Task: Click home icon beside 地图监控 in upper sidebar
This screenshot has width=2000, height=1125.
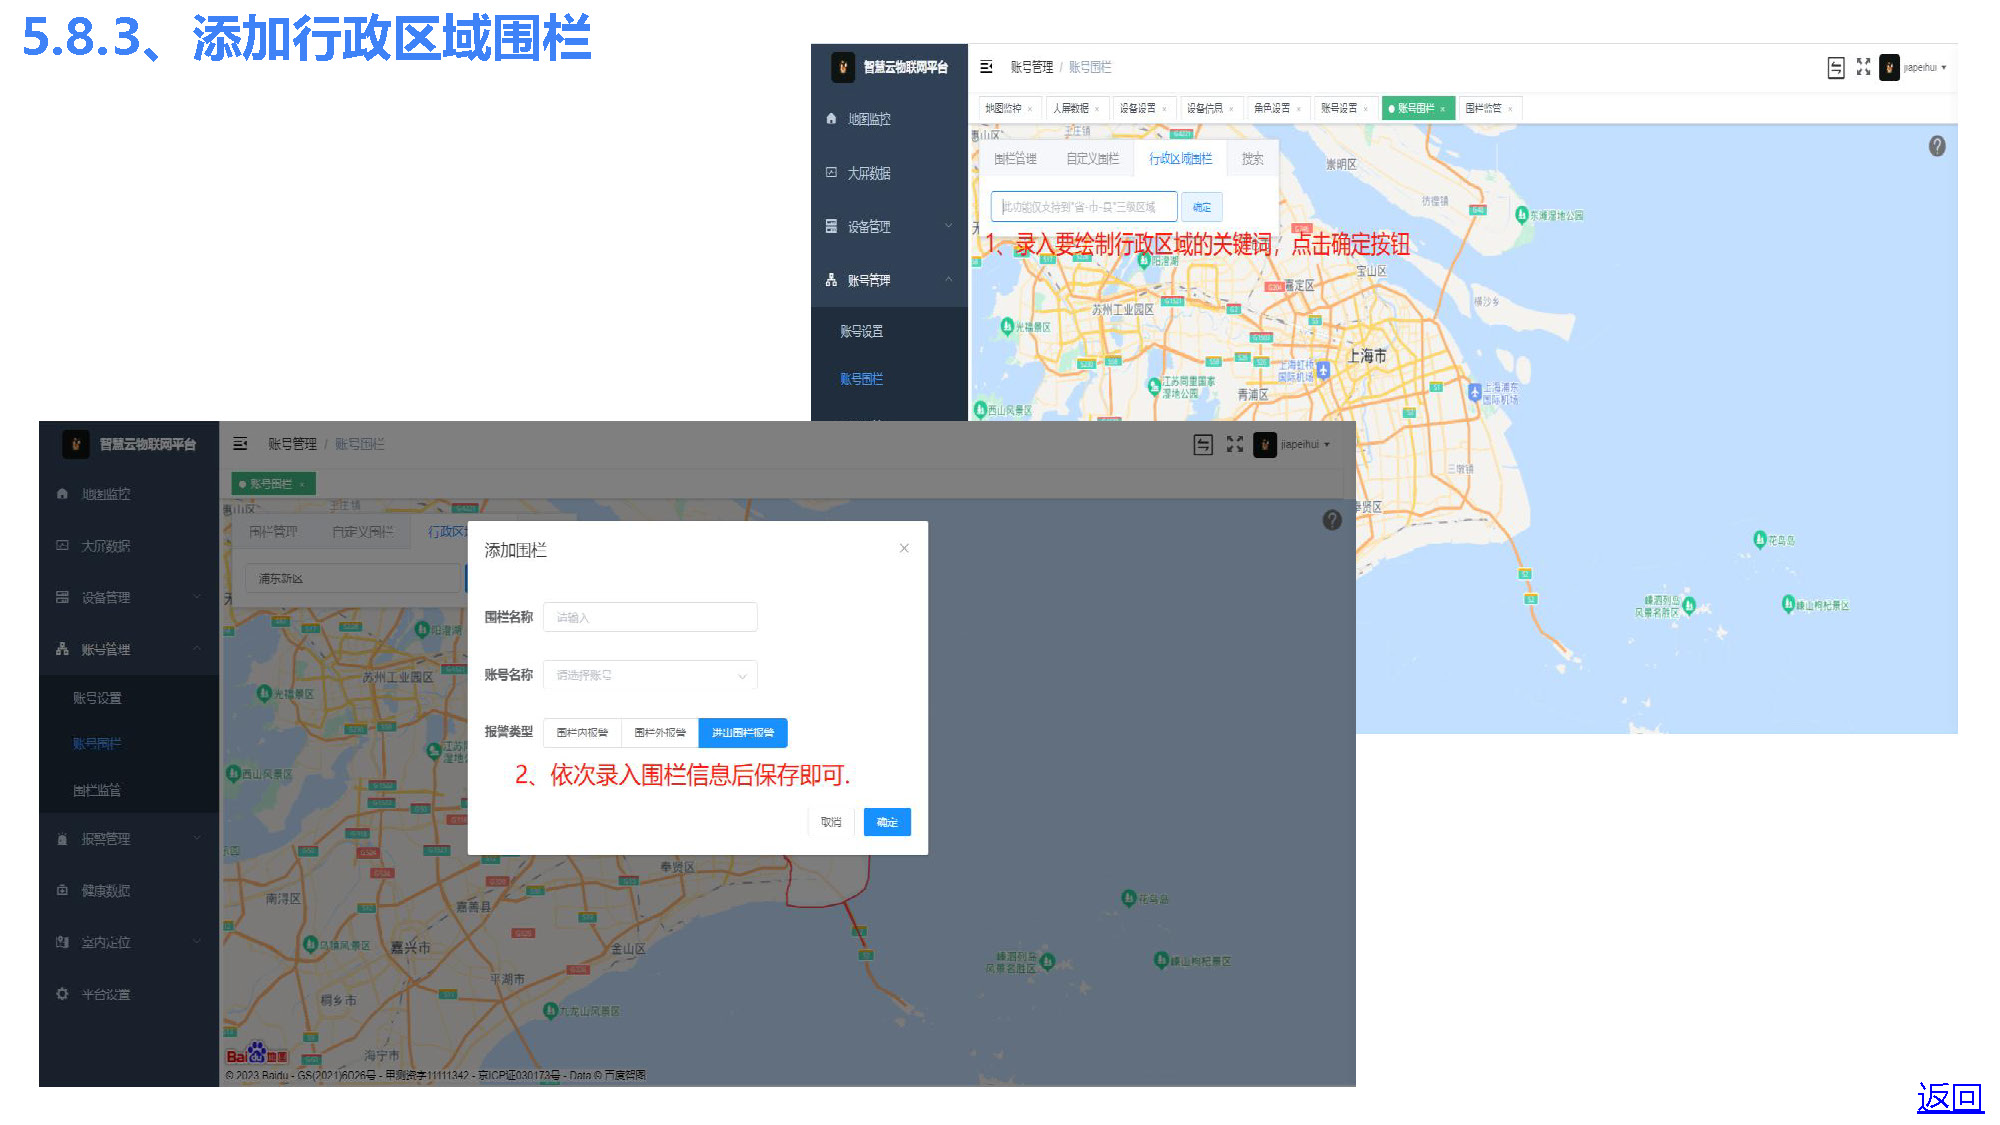Action: [x=831, y=118]
